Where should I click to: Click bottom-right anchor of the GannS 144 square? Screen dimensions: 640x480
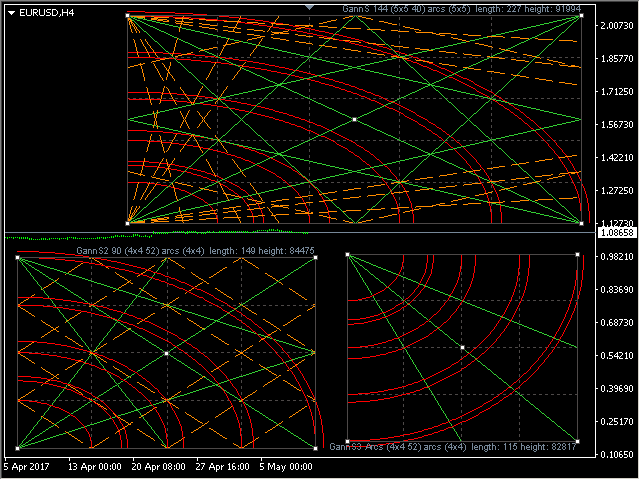(581, 223)
